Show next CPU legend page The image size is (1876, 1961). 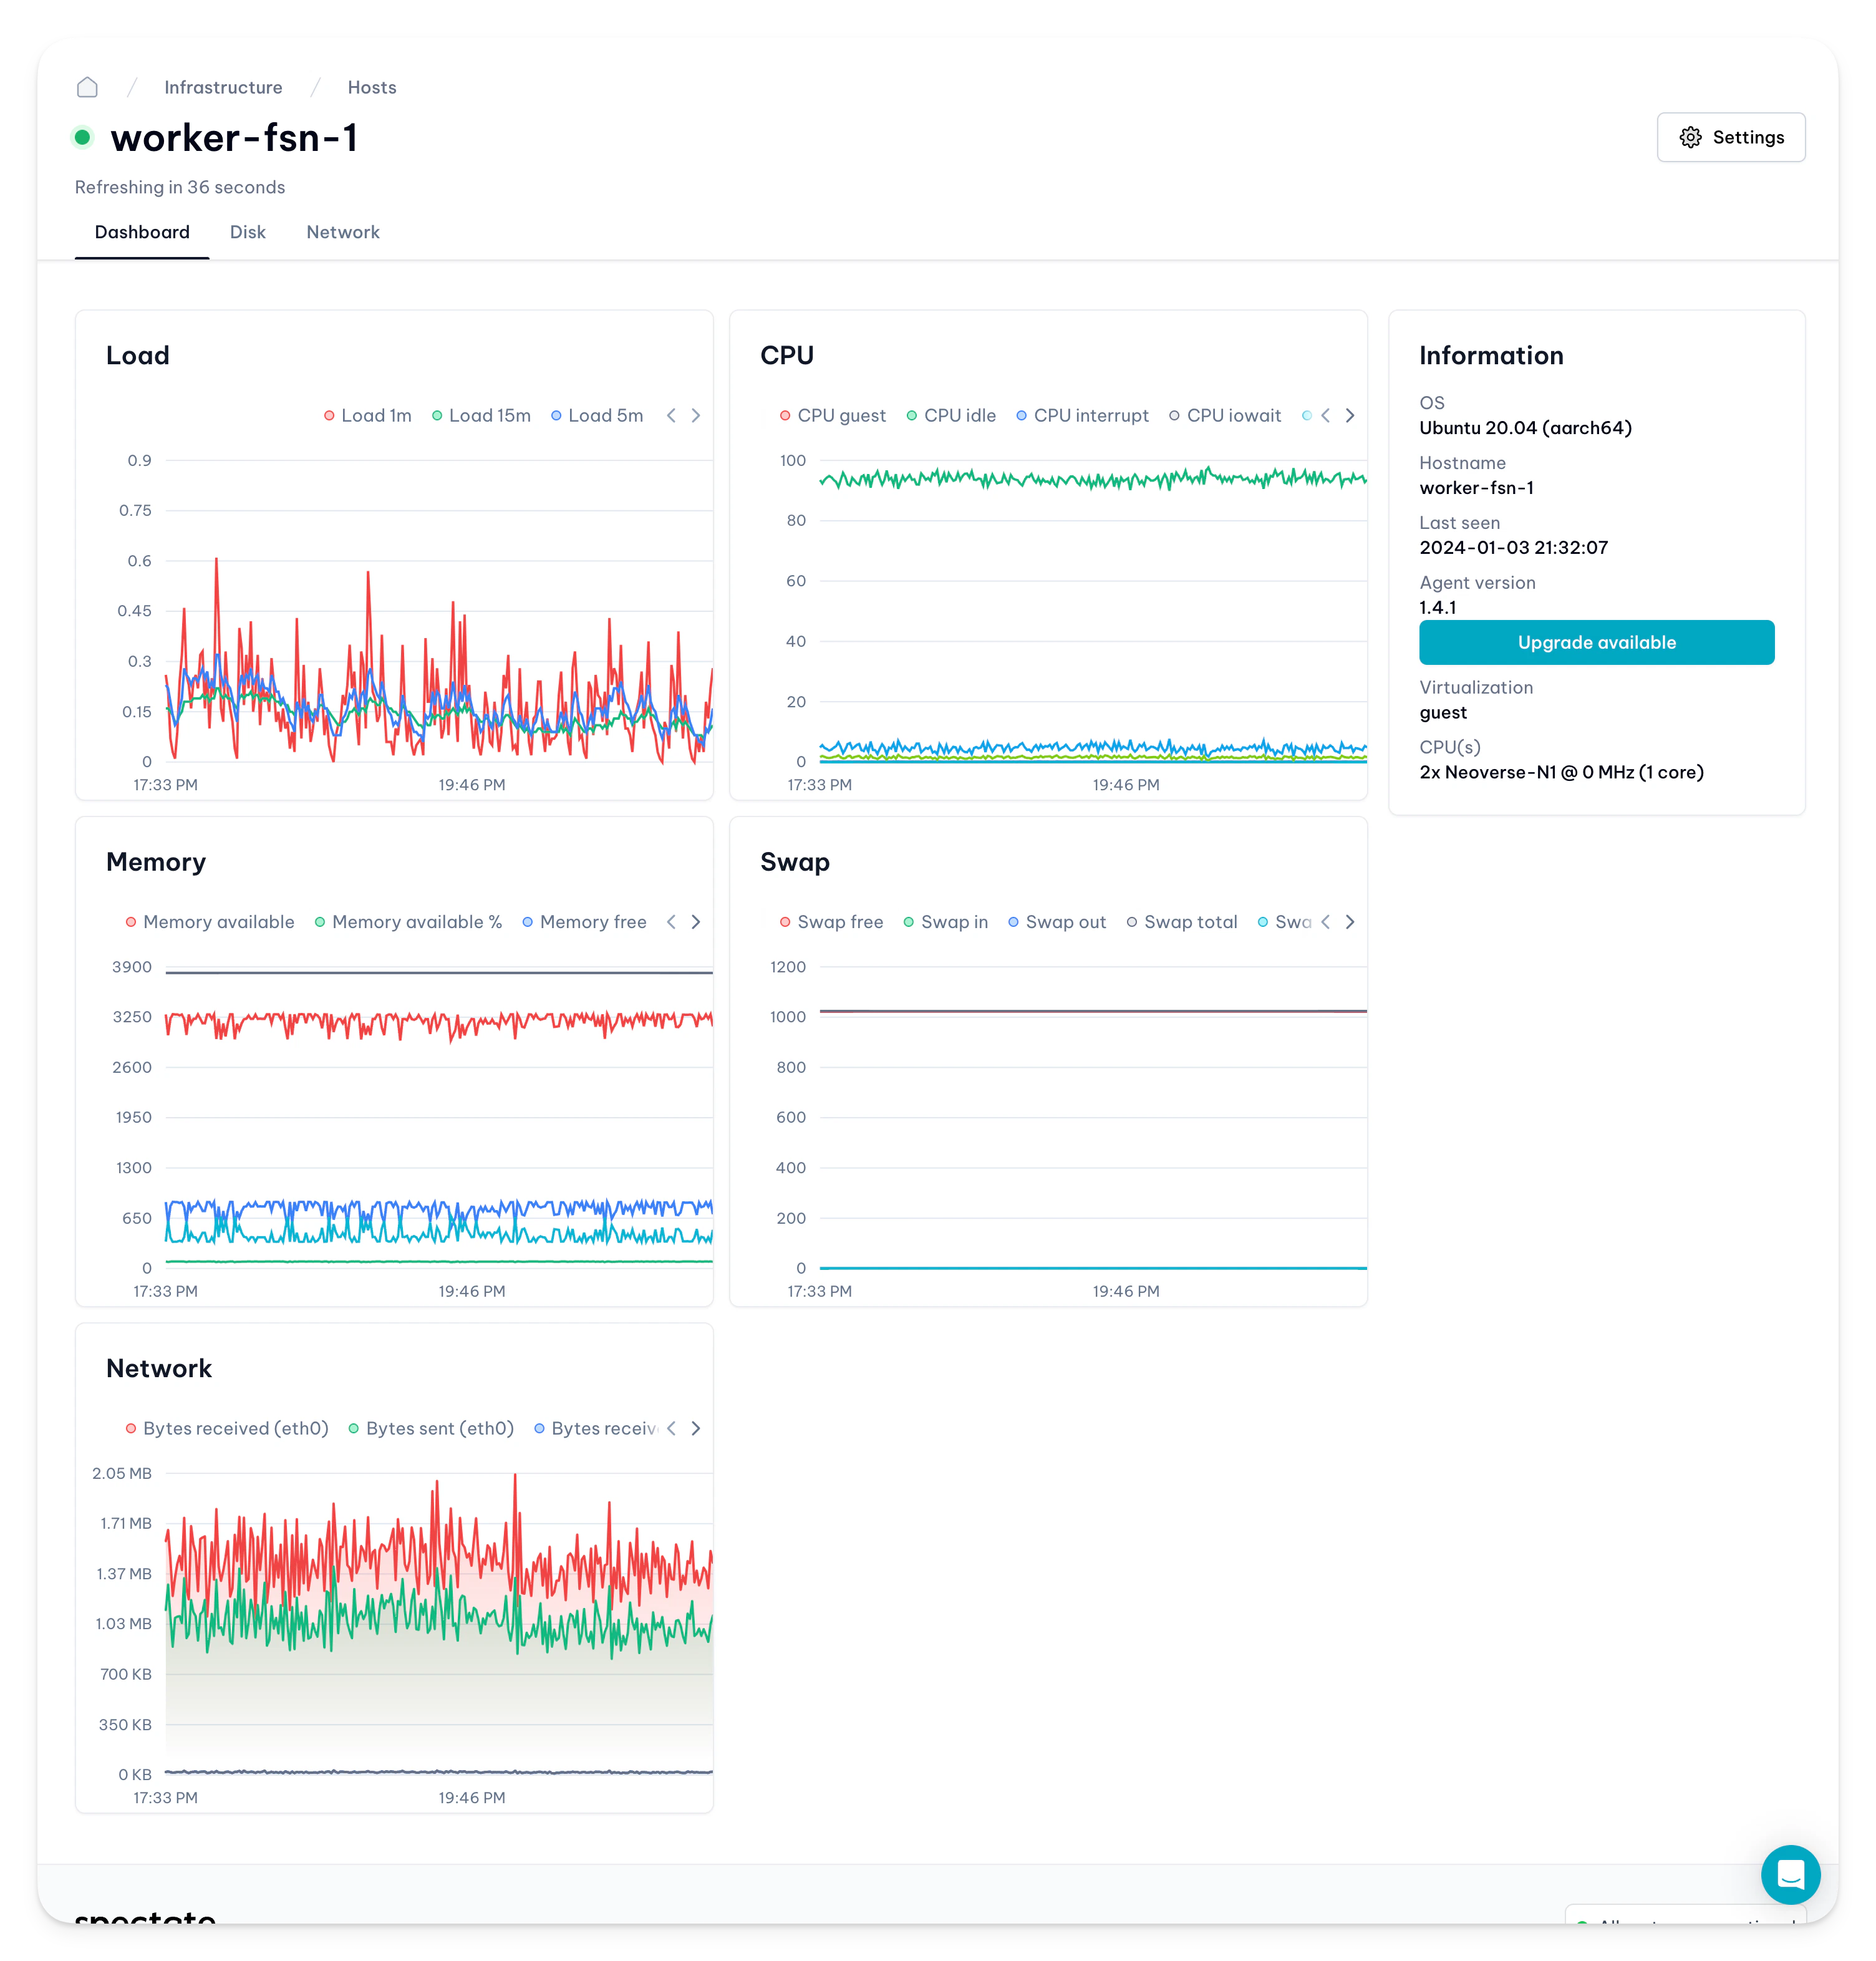[1350, 415]
